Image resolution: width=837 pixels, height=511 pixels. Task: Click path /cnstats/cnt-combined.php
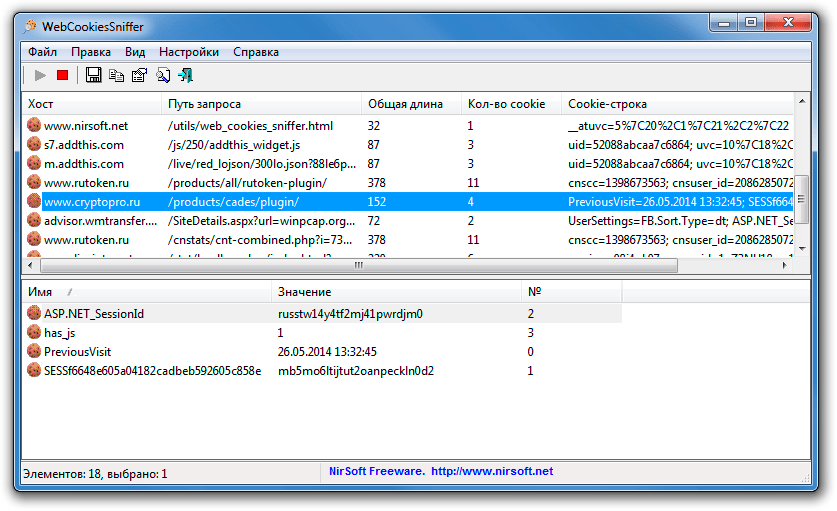[x=260, y=240]
